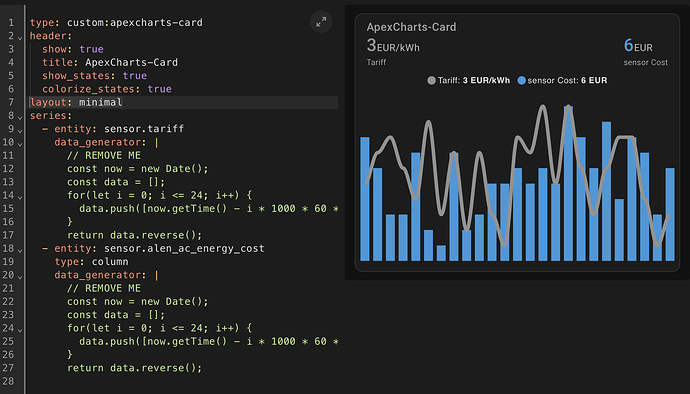Collapse the series block on line 8

pos(20,118)
